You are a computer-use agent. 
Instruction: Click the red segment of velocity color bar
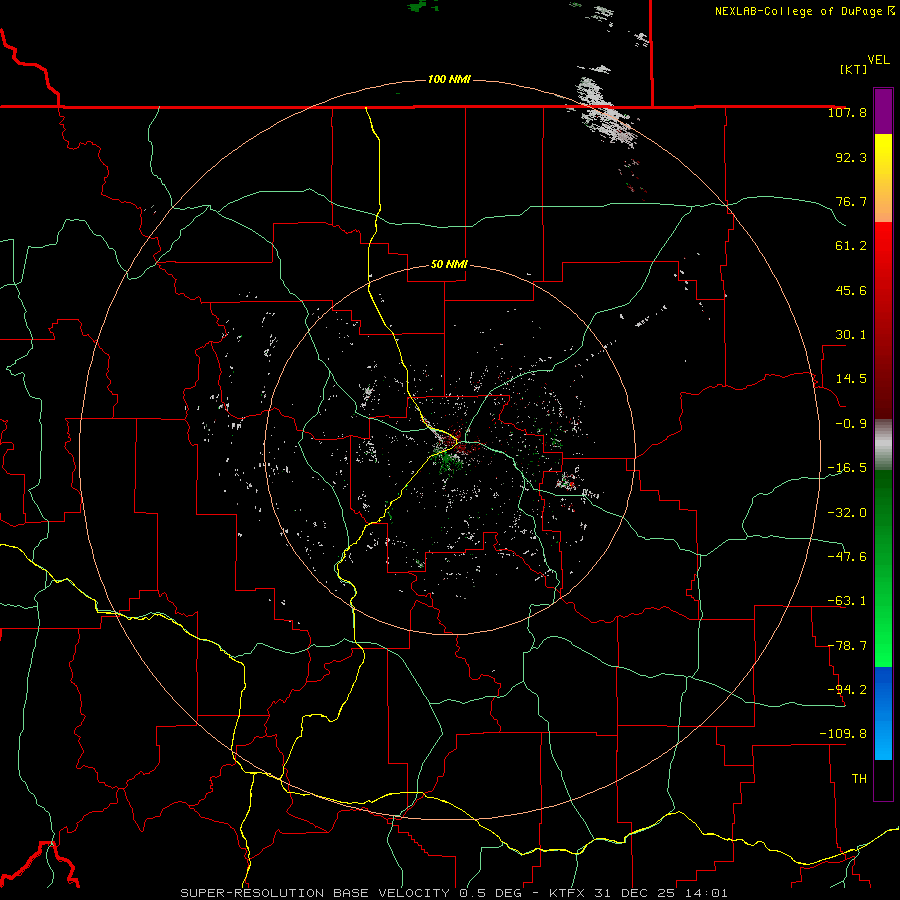[x=883, y=320]
